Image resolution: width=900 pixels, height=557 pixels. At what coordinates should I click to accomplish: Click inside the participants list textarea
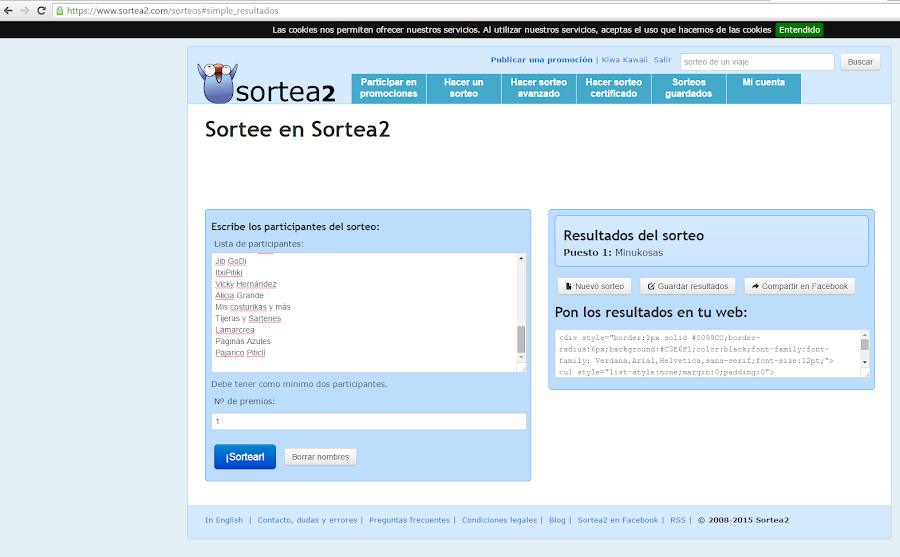coord(368,312)
